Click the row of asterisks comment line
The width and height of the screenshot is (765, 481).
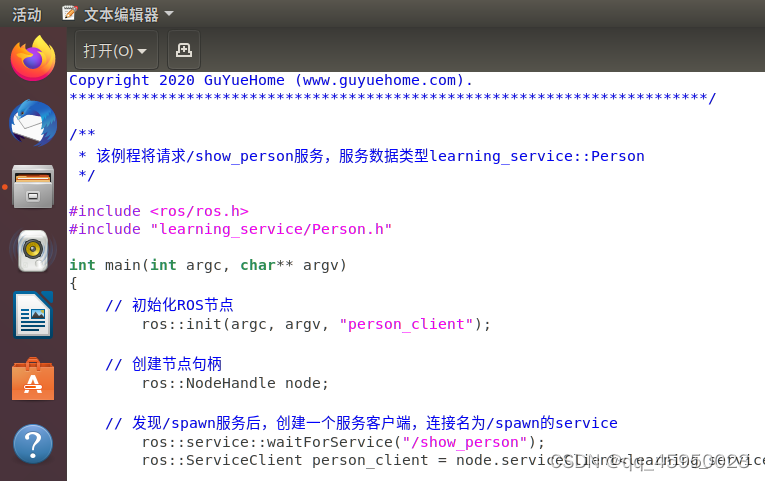[392, 98]
